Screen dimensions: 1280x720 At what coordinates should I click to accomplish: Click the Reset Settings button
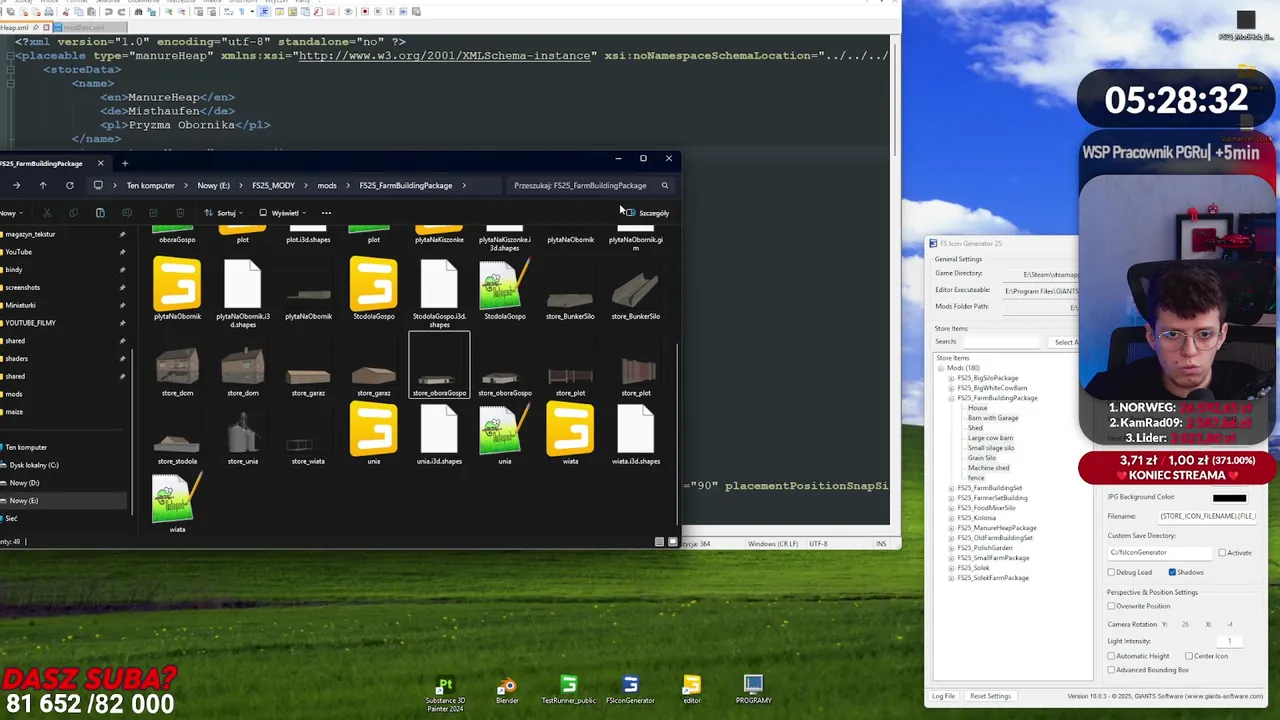pos(990,696)
